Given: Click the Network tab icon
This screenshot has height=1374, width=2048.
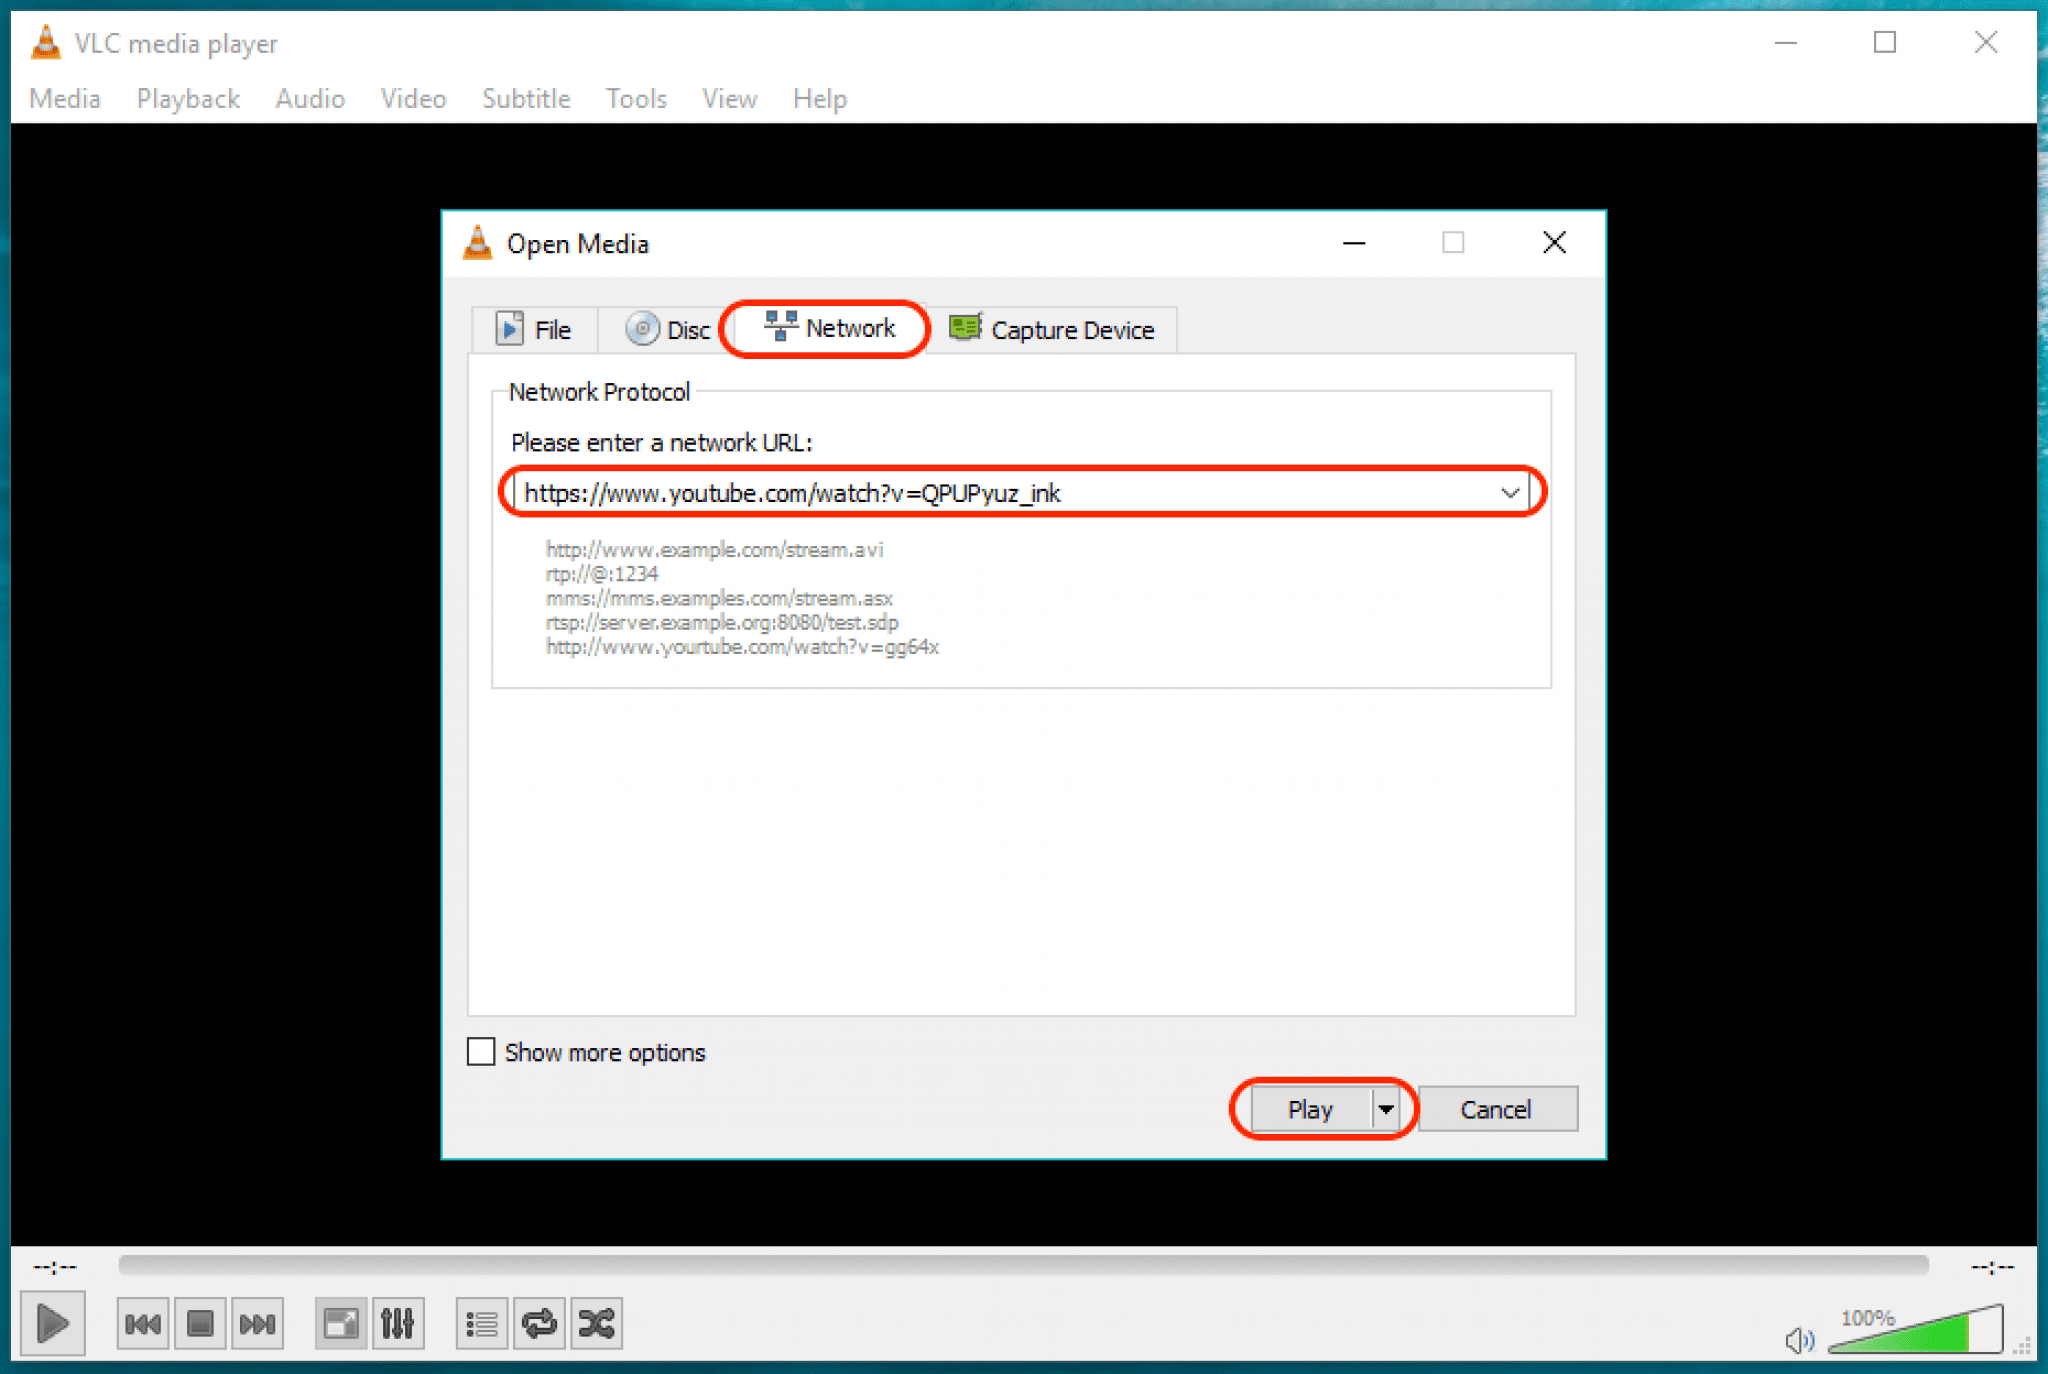Looking at the screenshot, I should coord(777,328).
